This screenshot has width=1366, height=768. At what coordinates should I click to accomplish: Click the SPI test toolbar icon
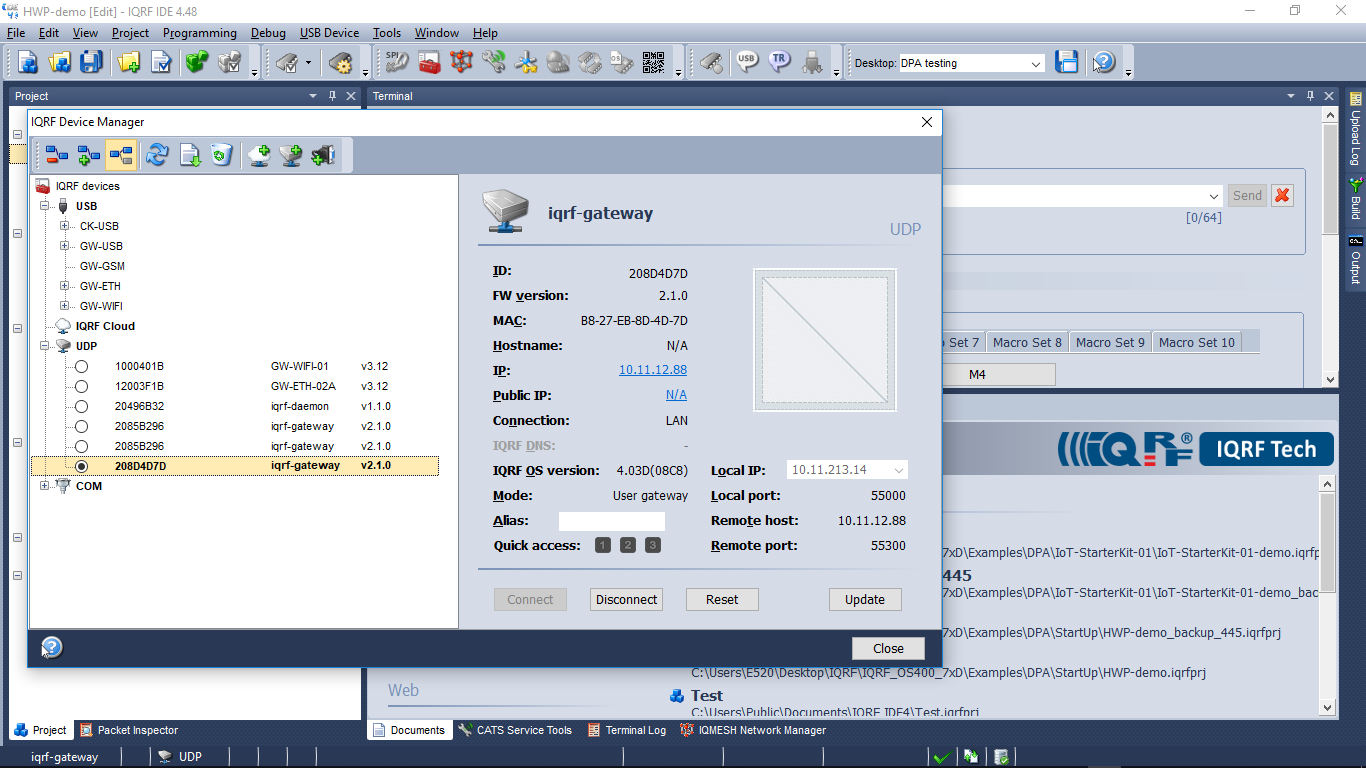pyautogui.click(x=397, y=62)
